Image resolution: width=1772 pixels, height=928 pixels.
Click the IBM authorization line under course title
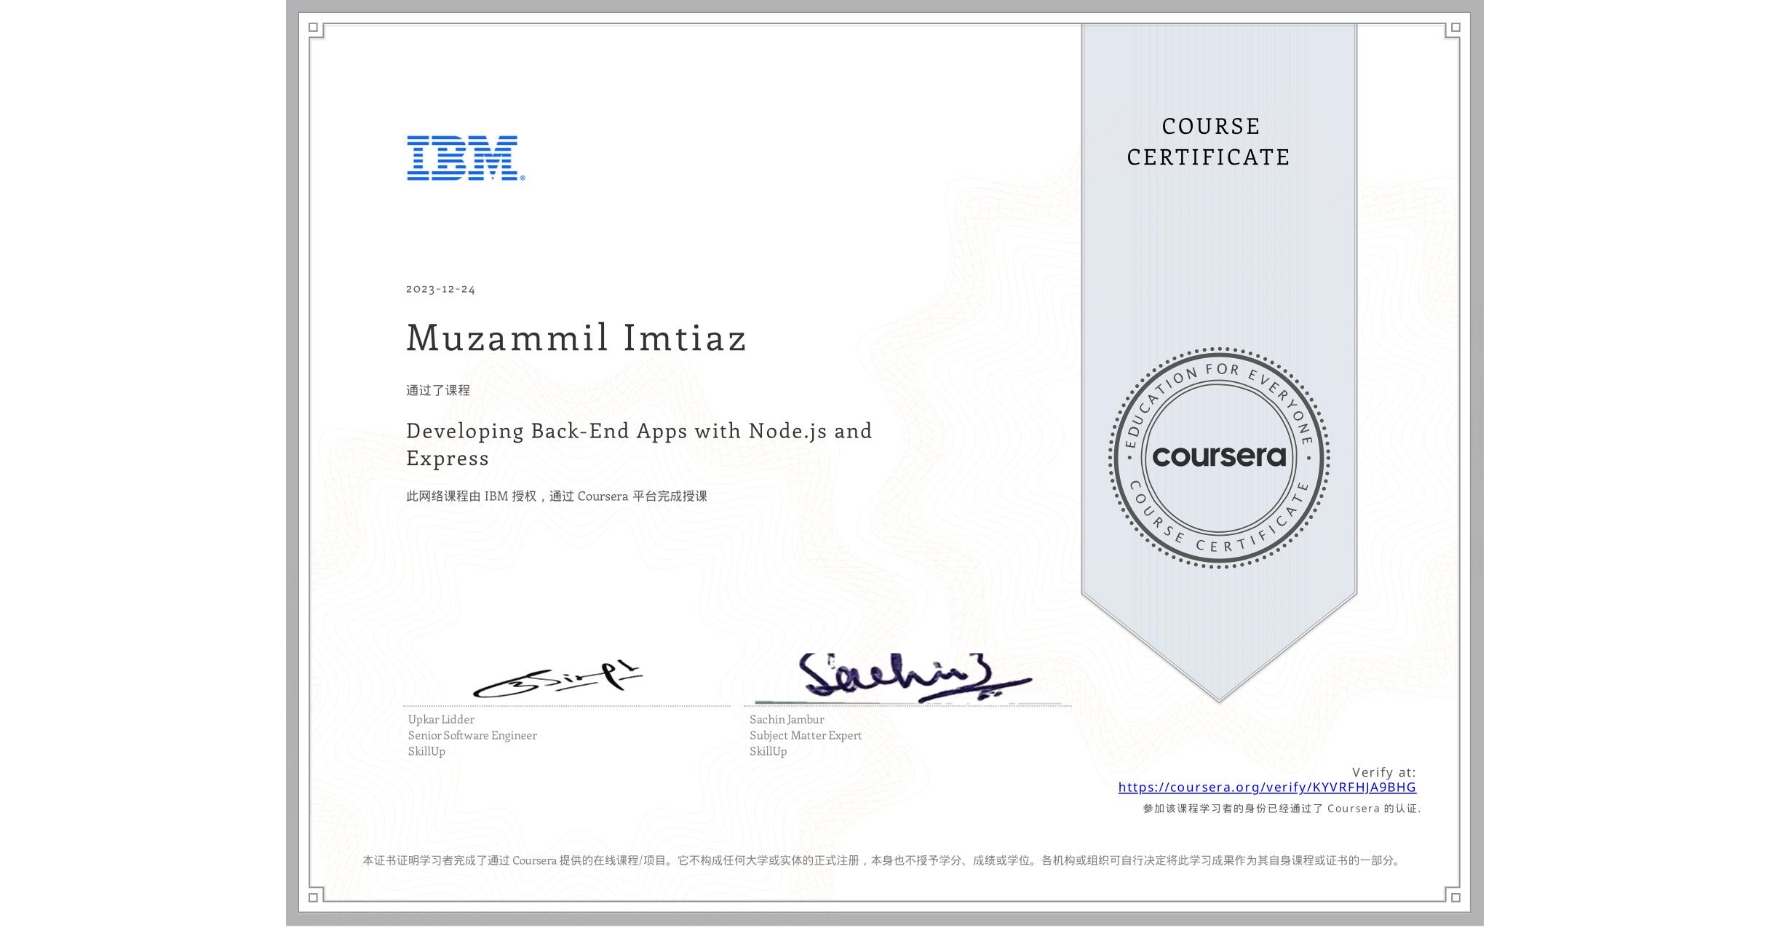pos(556,496)
